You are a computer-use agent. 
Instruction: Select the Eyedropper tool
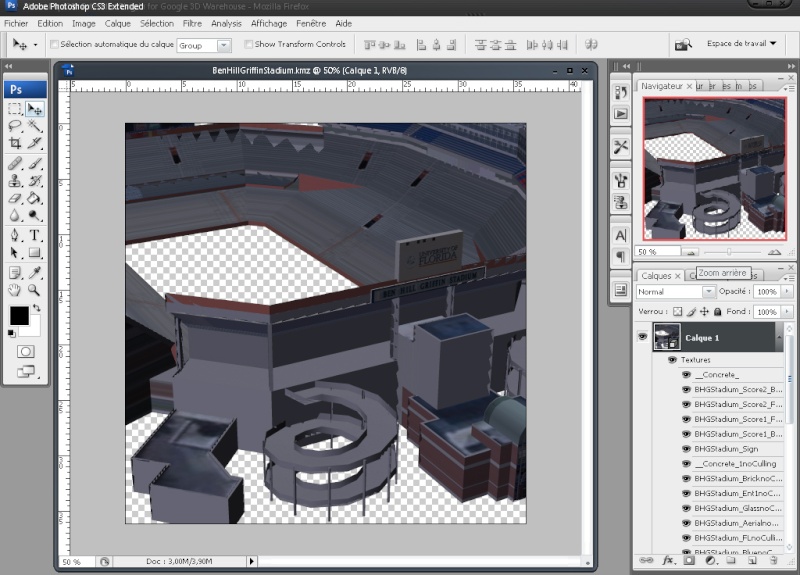pyautogui.click(x=35, y=272)
